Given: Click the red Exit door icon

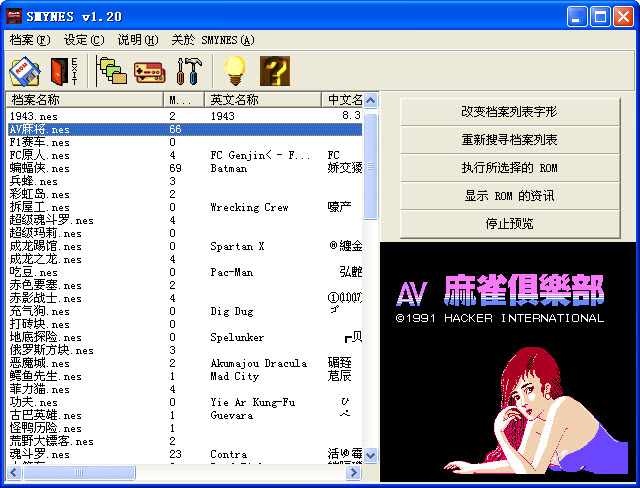Looking at the screenshot, I should (x=64, y=71).
